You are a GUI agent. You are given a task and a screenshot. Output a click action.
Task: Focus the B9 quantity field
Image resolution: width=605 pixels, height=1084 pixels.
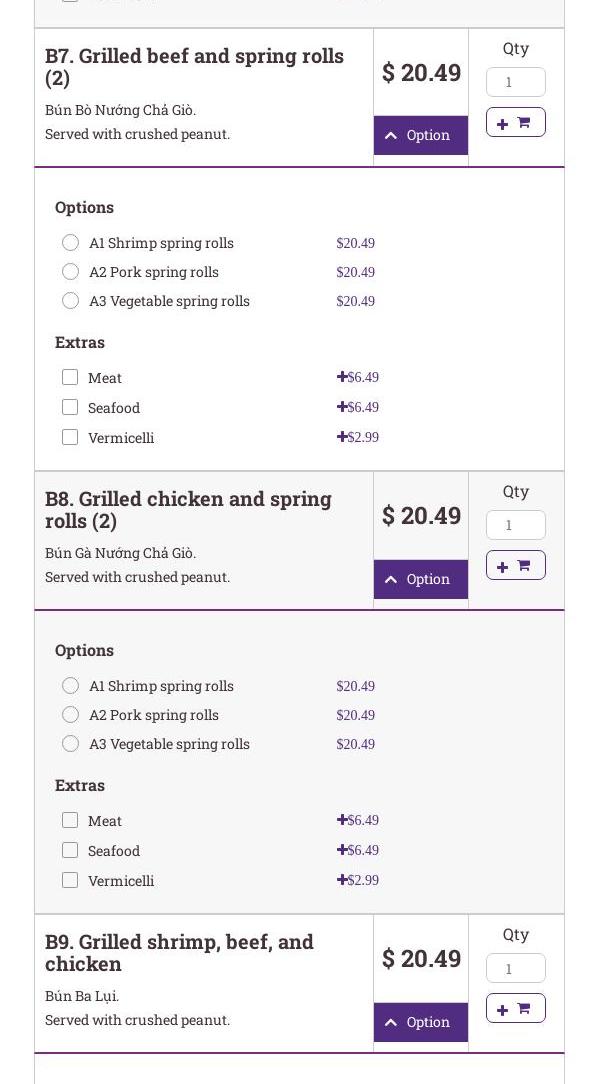coord(515,968)
